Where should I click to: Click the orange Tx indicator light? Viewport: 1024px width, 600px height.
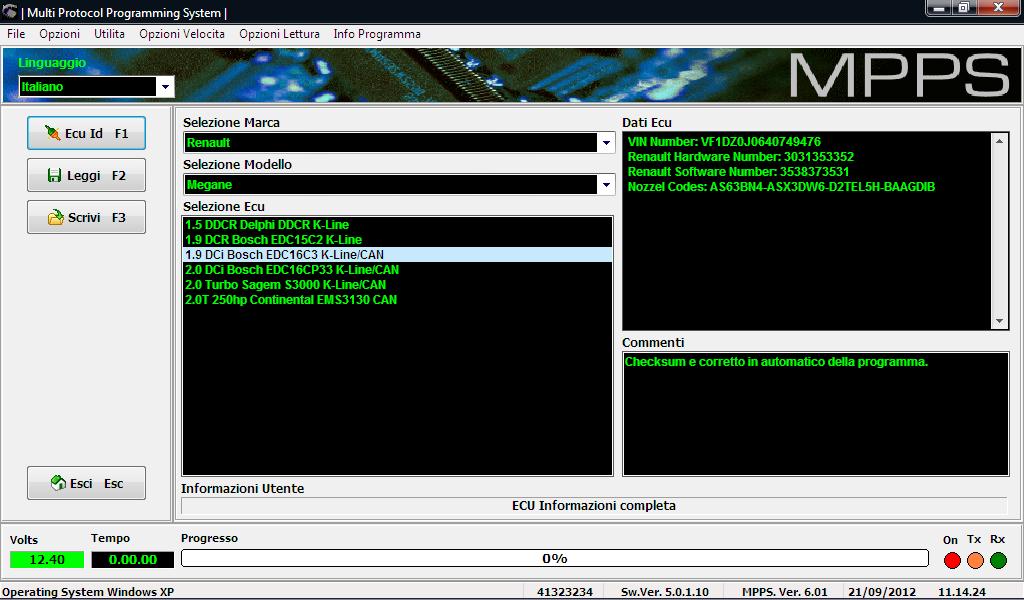coord(975,560)
